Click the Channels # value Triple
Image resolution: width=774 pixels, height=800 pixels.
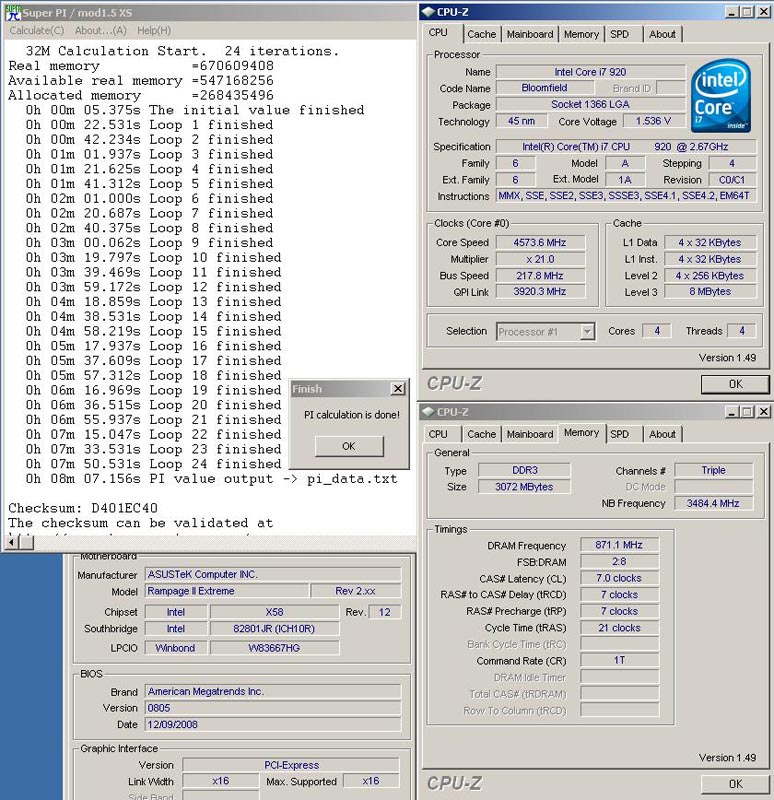pyautogui.click(x=713, y=470)
